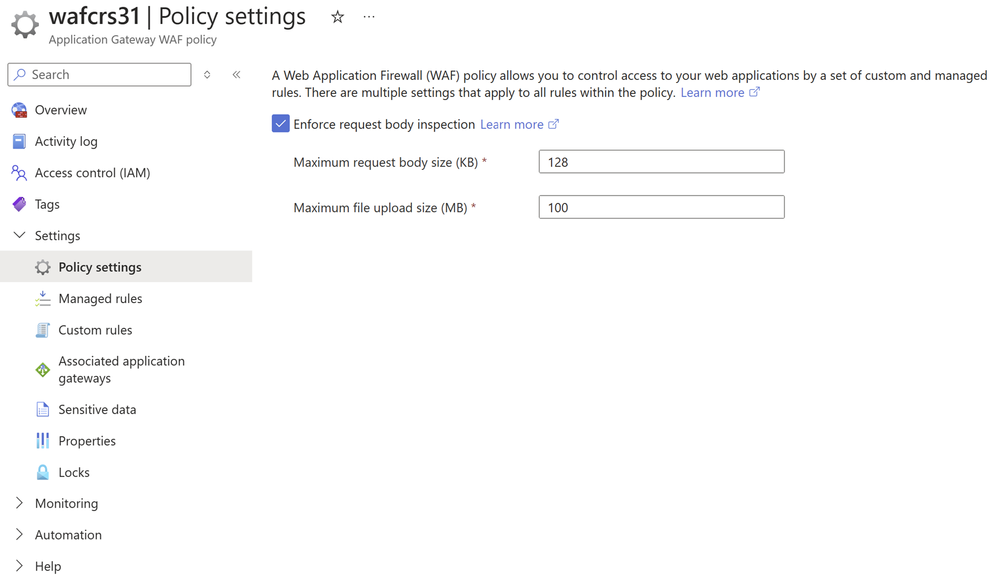999x579 pixels.
Task: Open the Properties menu item
Action: 87,441
